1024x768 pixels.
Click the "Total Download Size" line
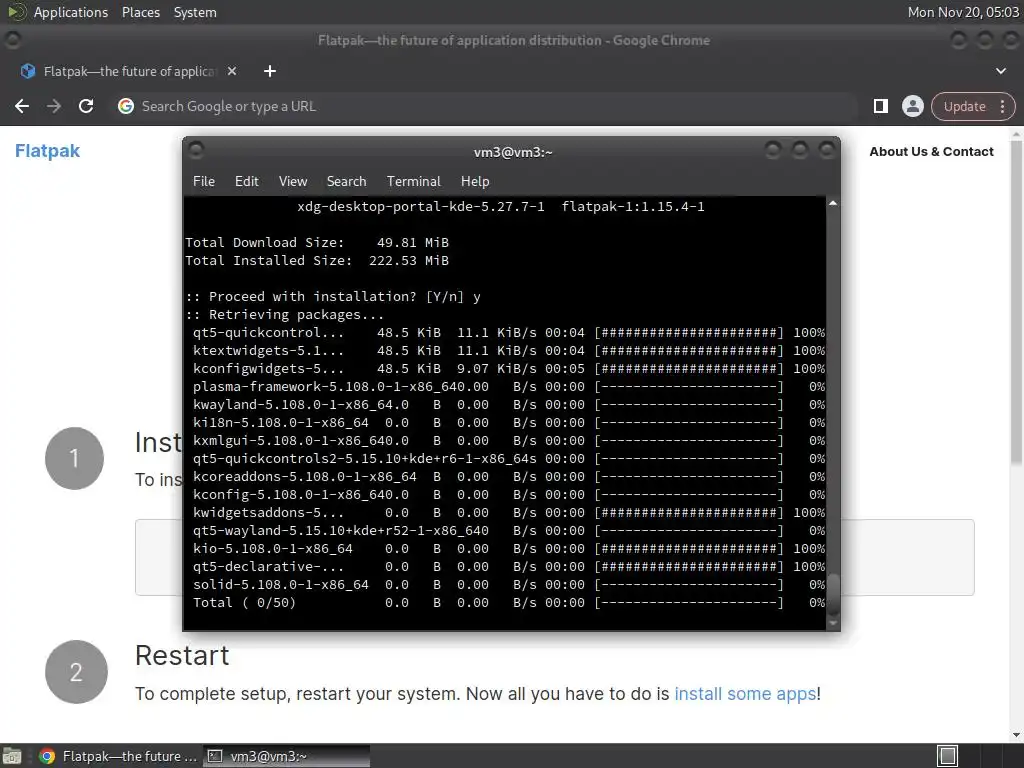[x=317, y=242]
